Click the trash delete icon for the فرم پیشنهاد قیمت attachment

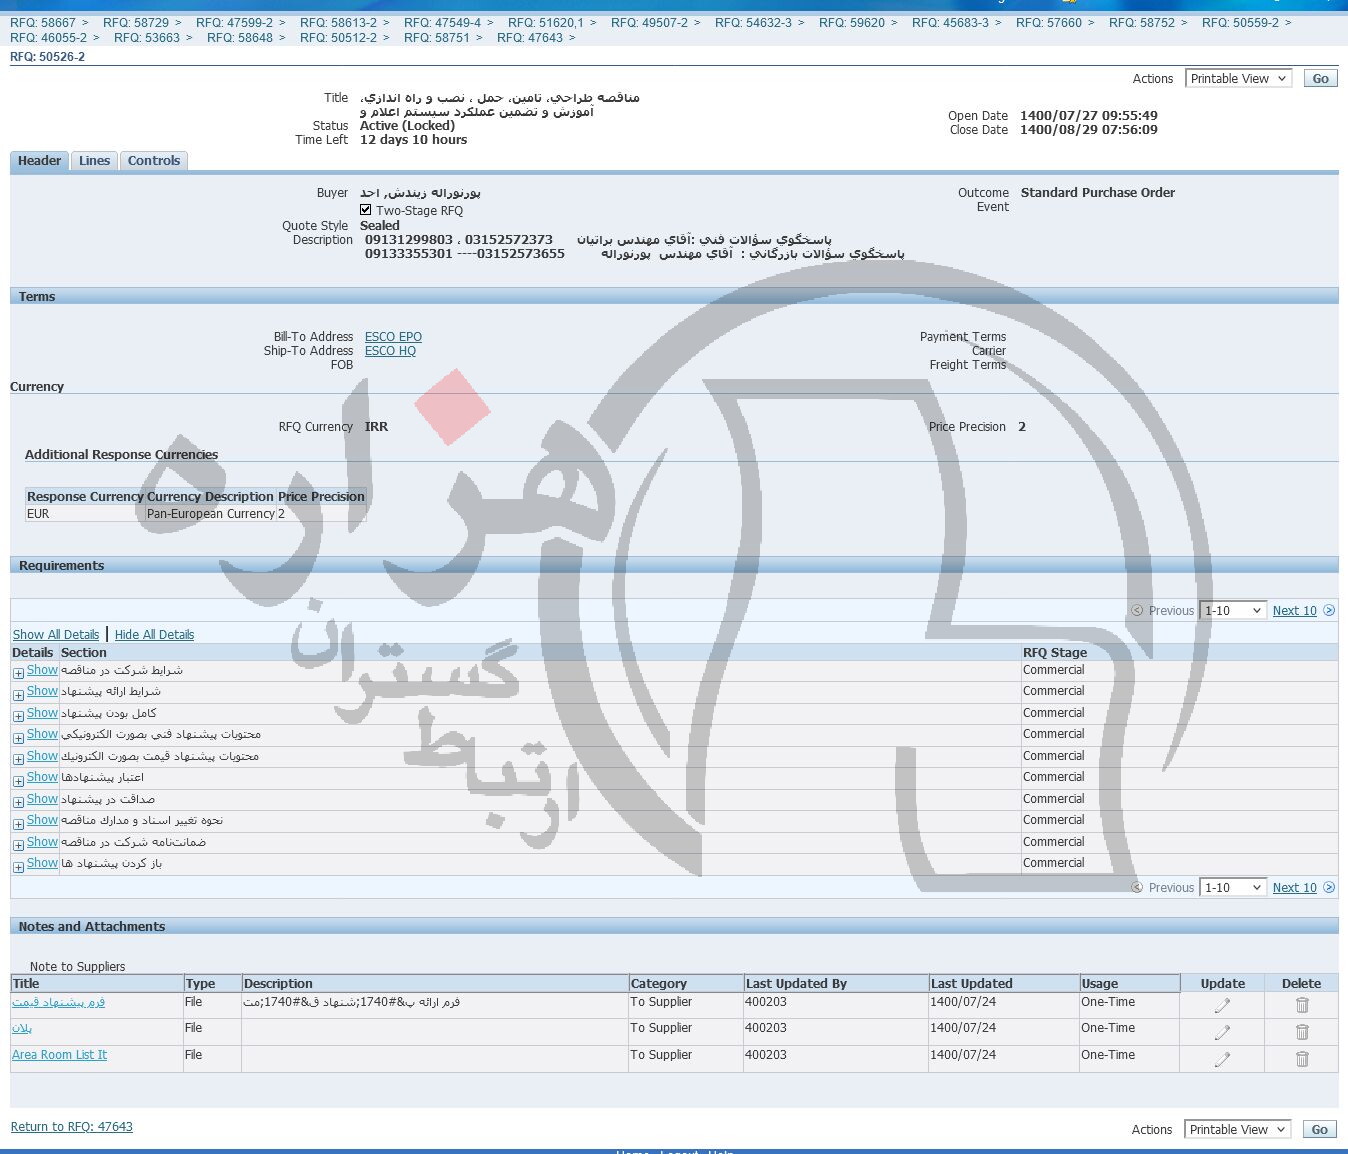[x=1302, y=1005]
